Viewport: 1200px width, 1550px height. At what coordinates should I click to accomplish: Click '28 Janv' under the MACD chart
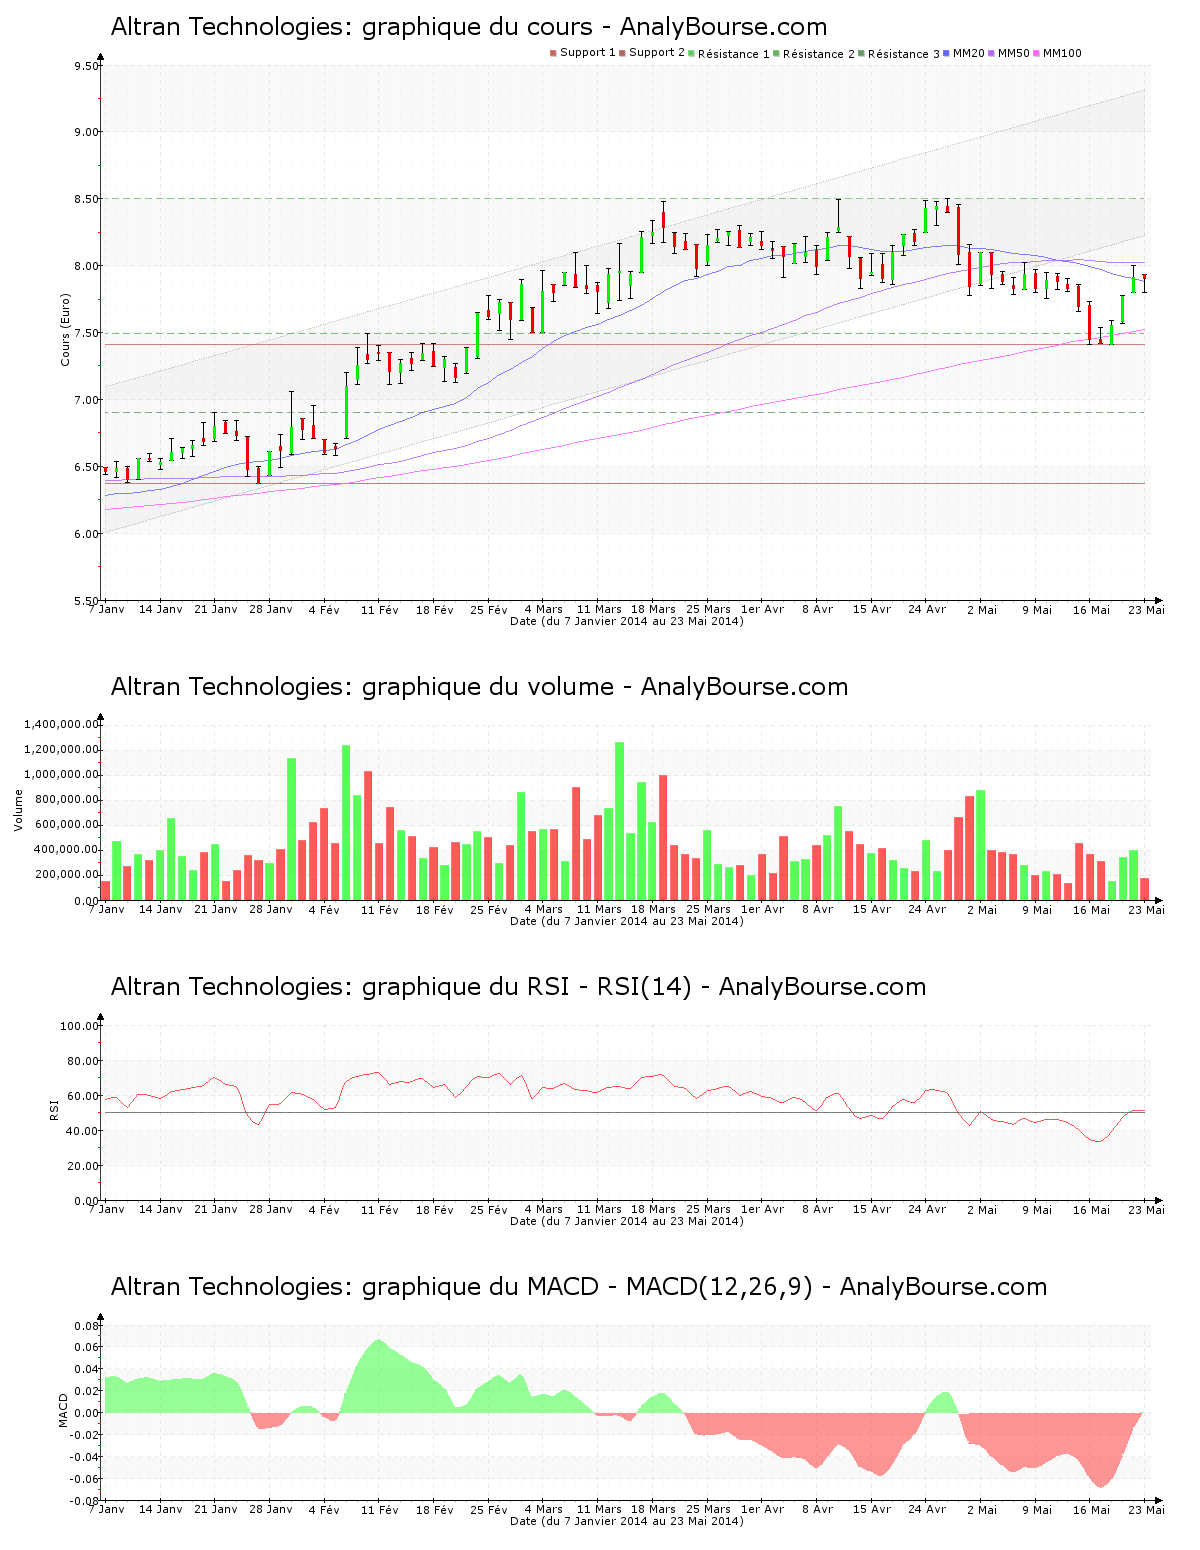coord(271,1509)
